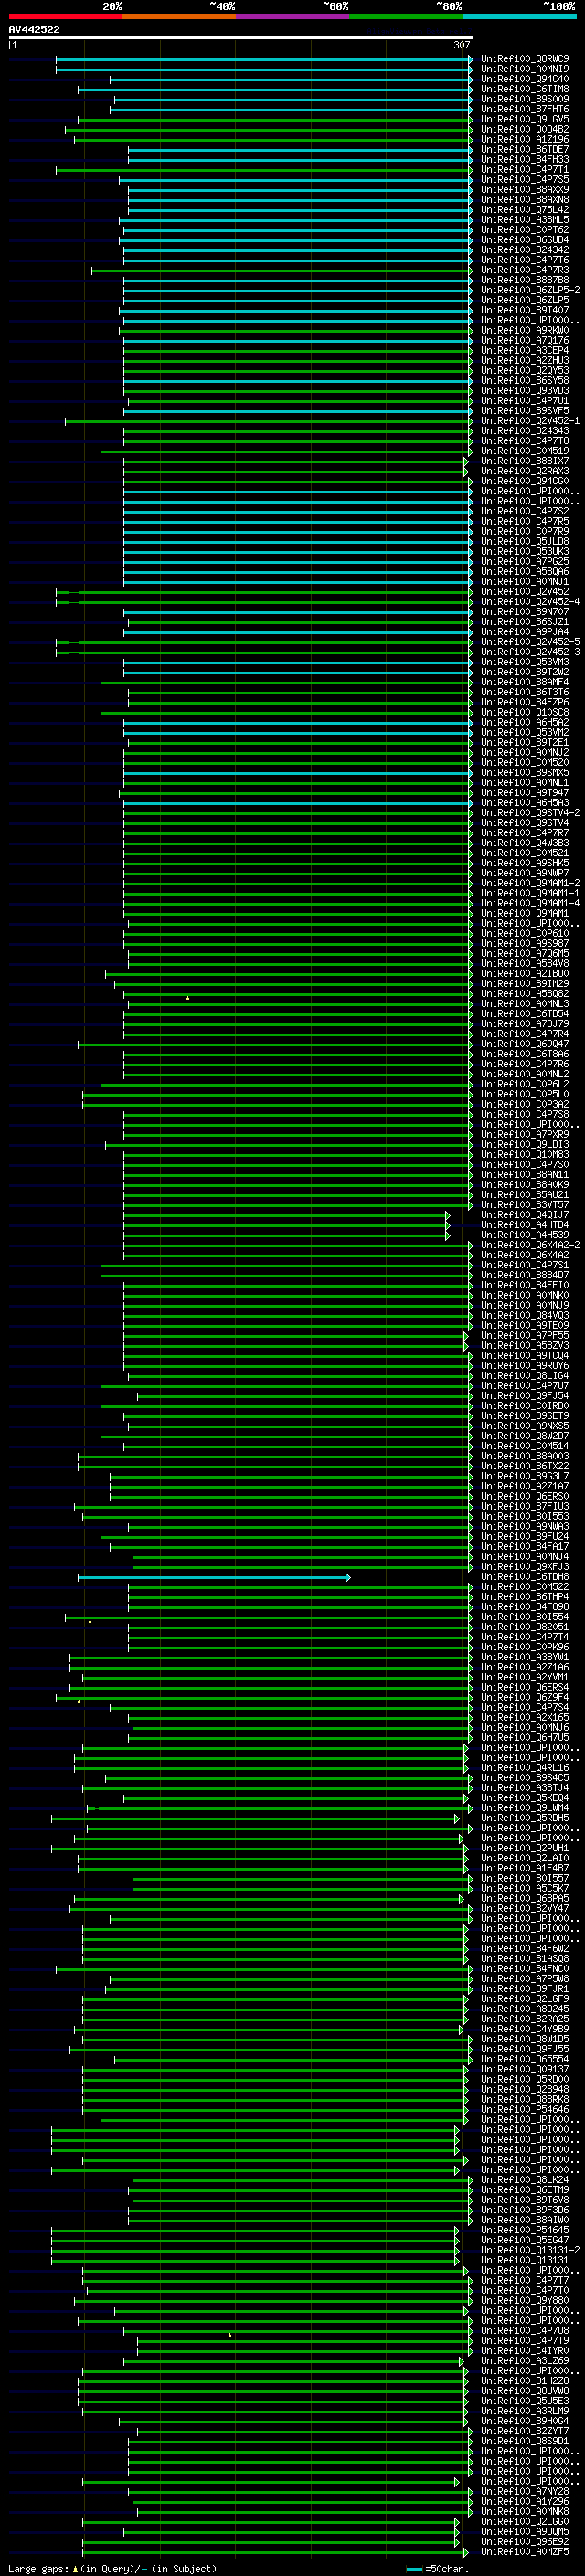Click the UniRef100_Q9XFJ3 label
The image size is (585, 2576).
pyautogui.click(x=525, y=1566)
